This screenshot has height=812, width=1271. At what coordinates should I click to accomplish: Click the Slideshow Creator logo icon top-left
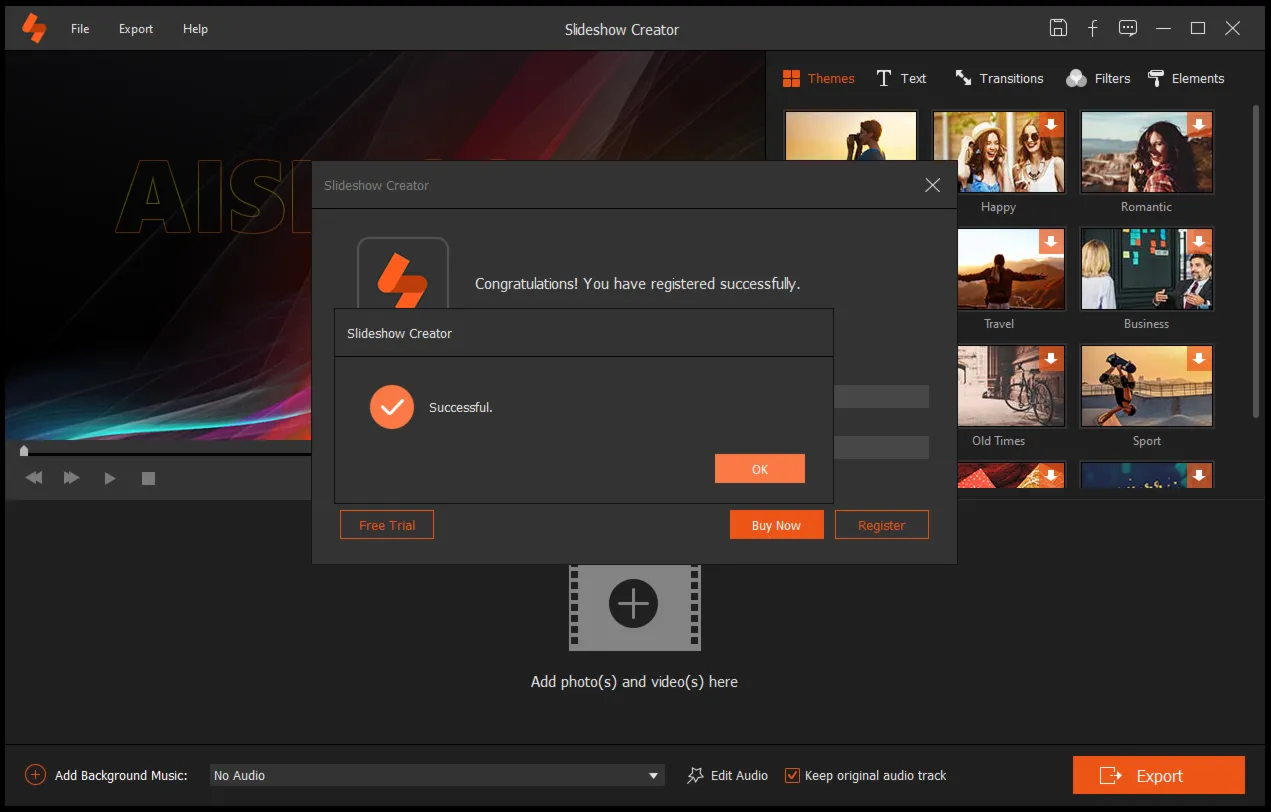34,28
